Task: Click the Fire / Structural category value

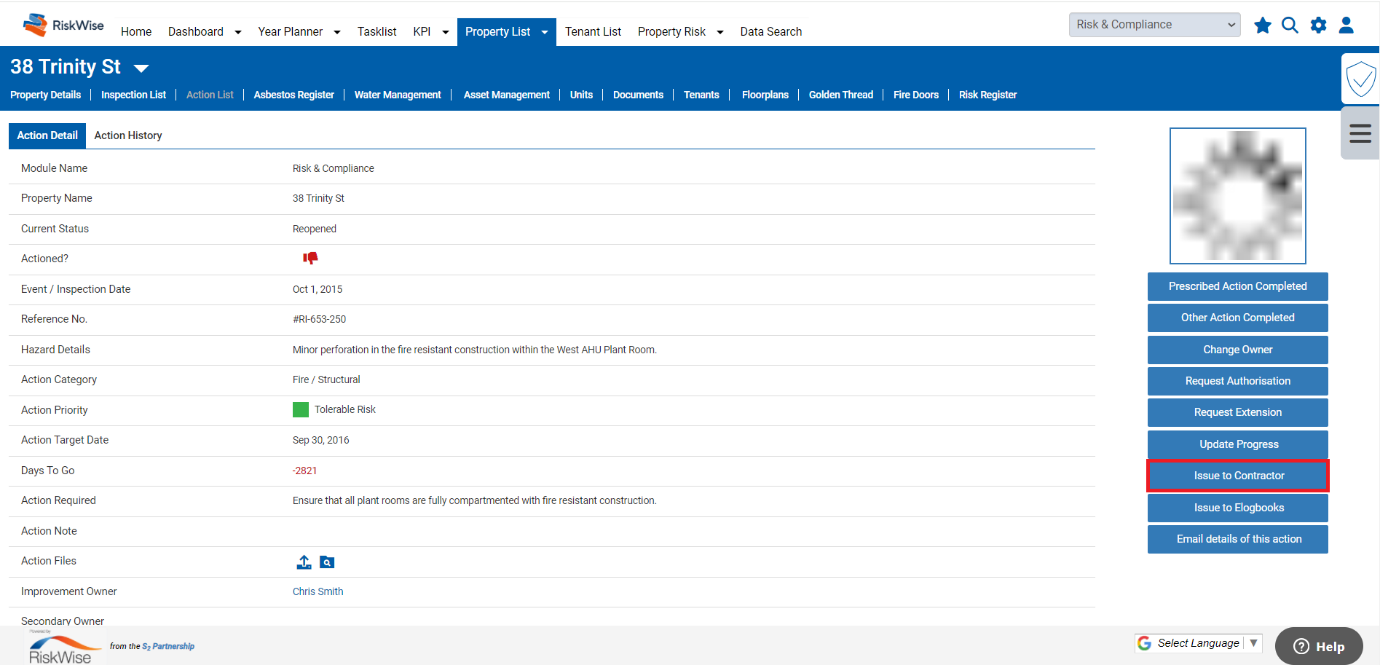Action: (x=326, y=380)
